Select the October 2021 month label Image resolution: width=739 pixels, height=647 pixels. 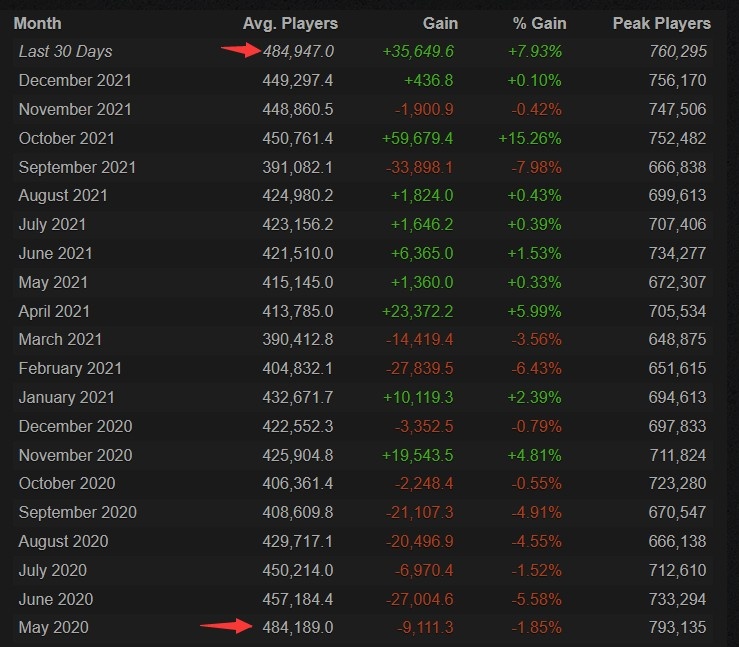click(x=66, y=139)
